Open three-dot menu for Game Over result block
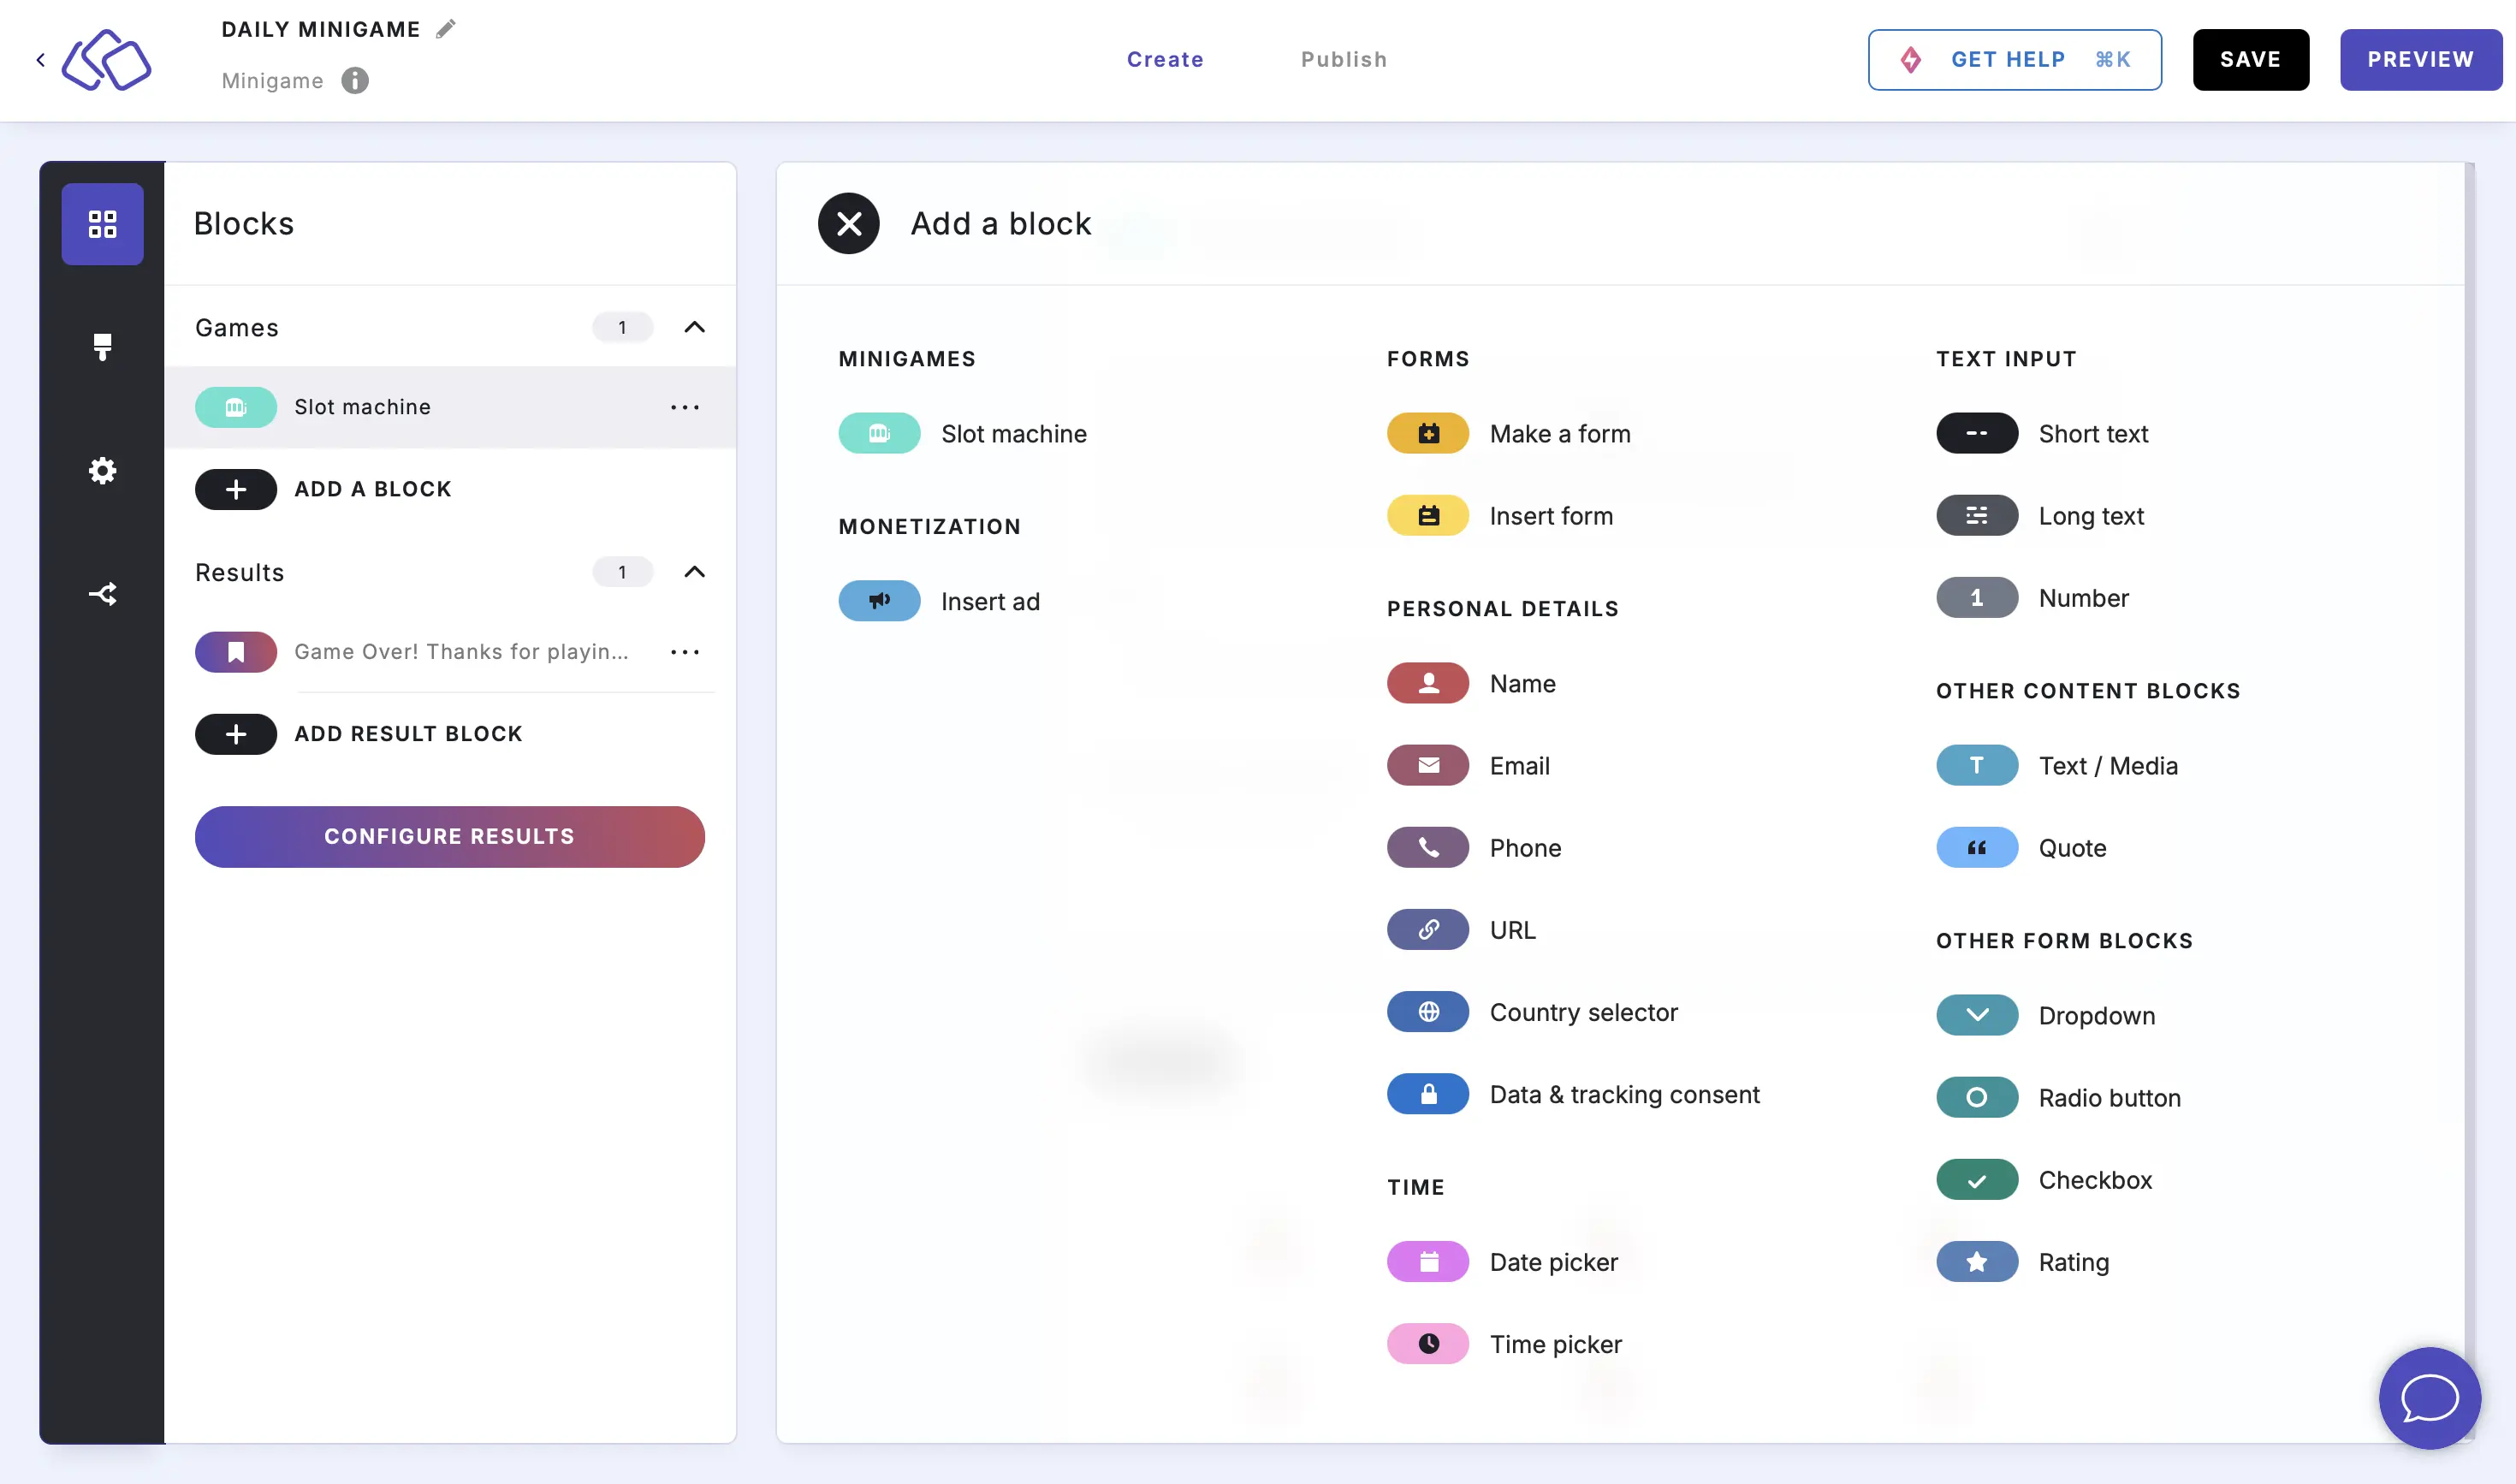This screenshot has height=1484, width=2516. coord(685,650)
